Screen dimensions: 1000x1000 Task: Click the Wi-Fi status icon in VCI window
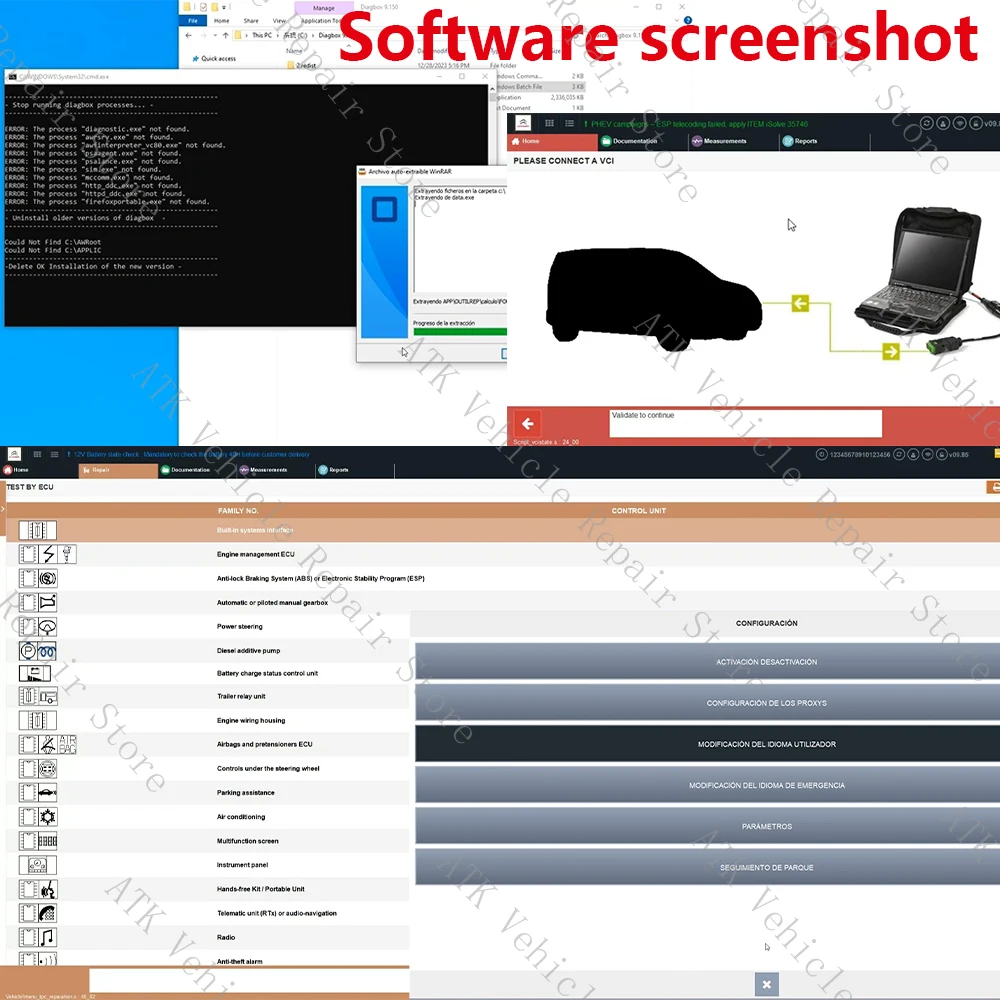(x=959, y=123)
